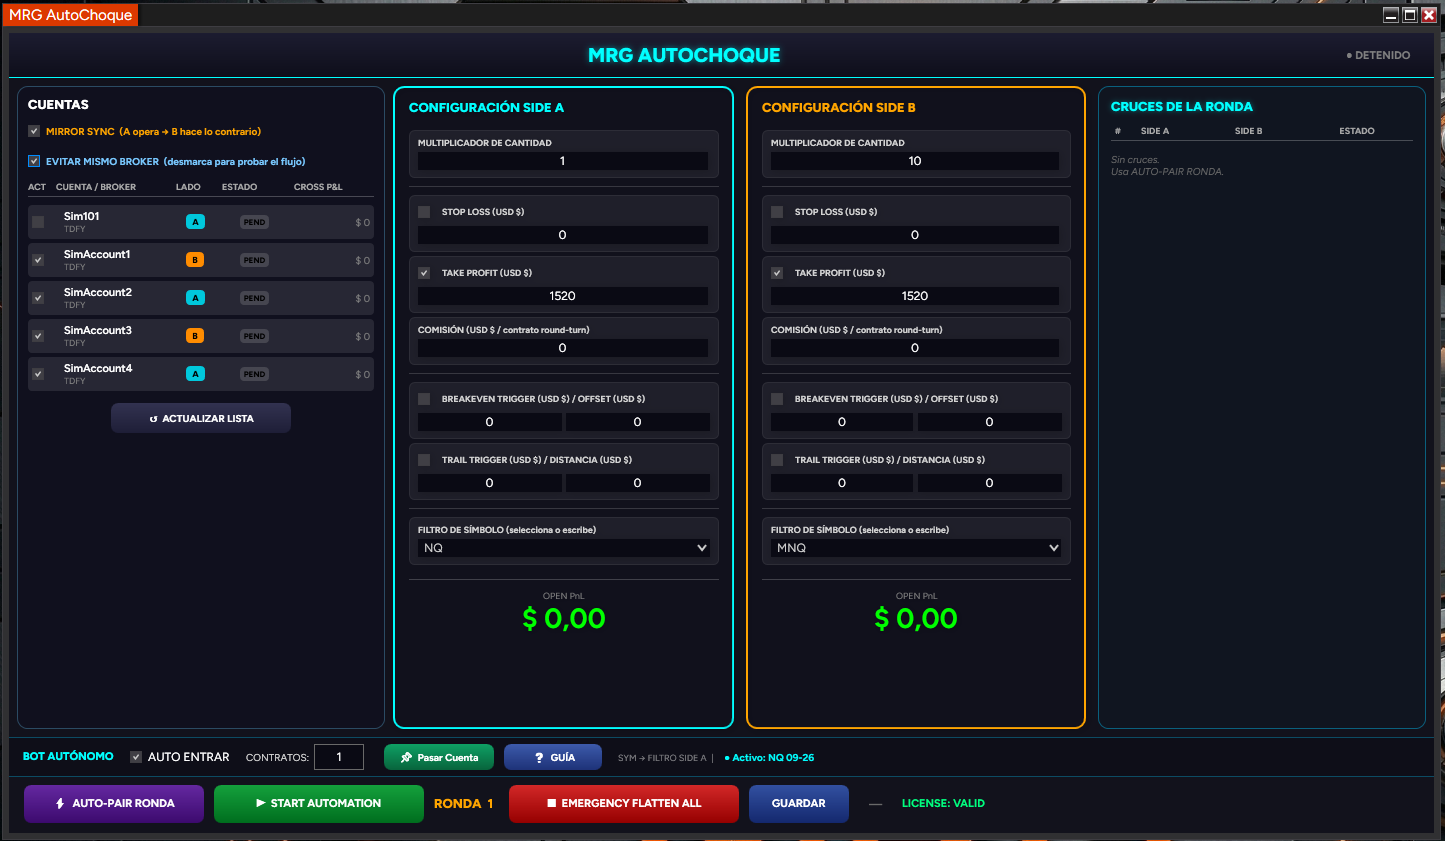Viewport: 1445px width, 841px height.
Task: Click the Side B commission field
Action: (x=915, y=348)
